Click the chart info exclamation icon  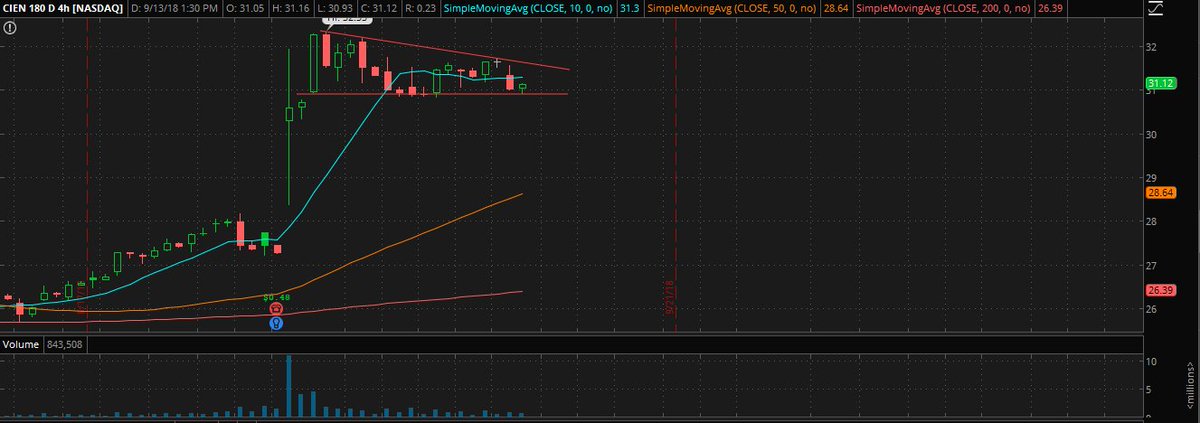coord(10,27)
